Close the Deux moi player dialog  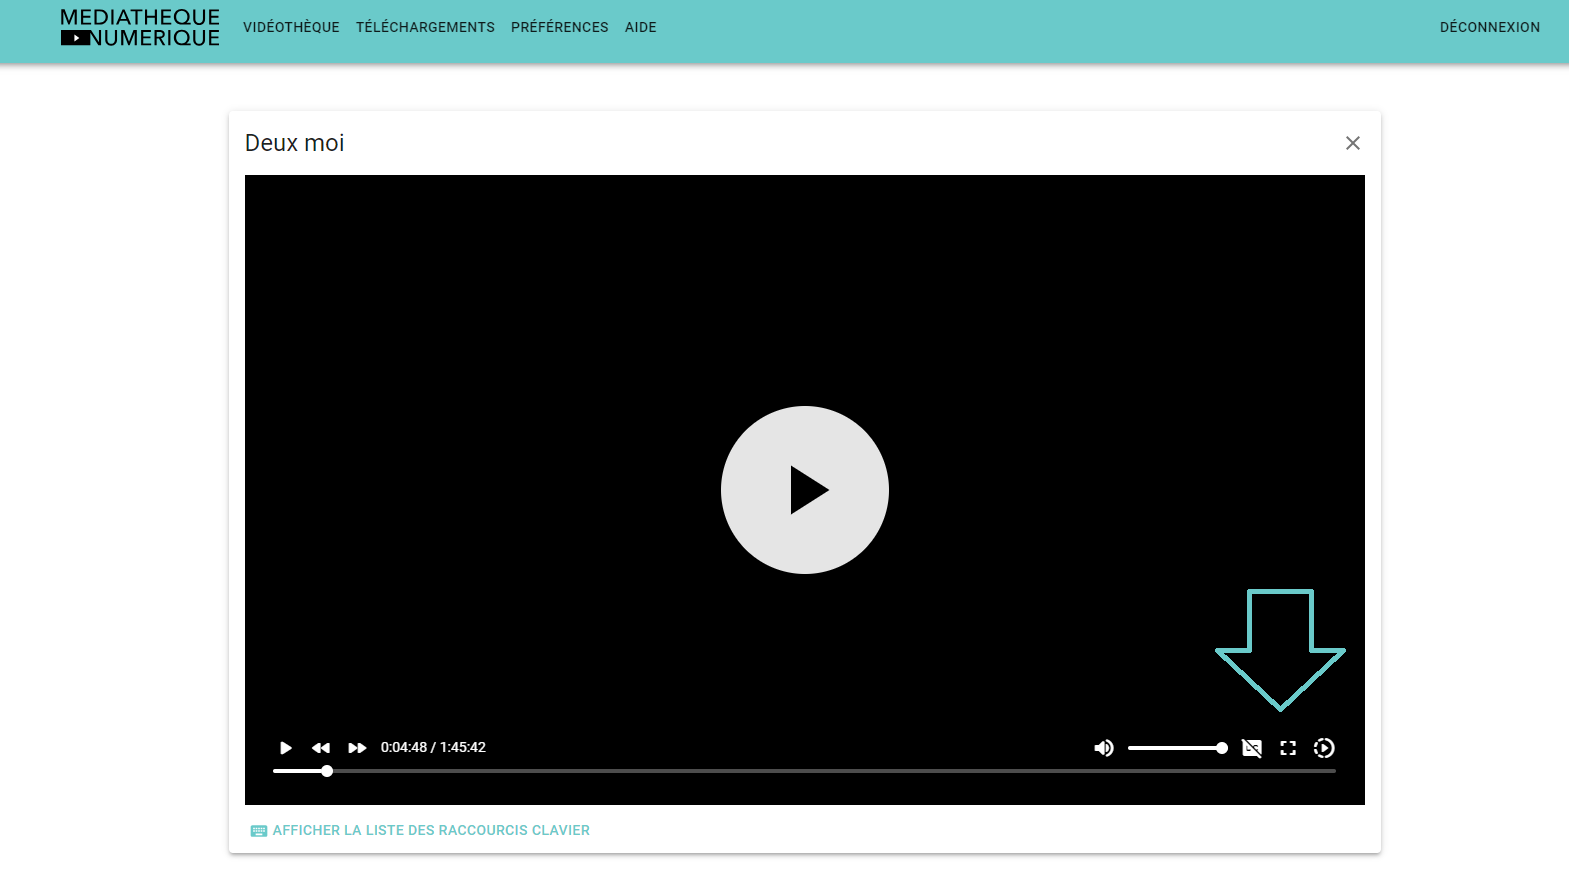click(1353, 143)
